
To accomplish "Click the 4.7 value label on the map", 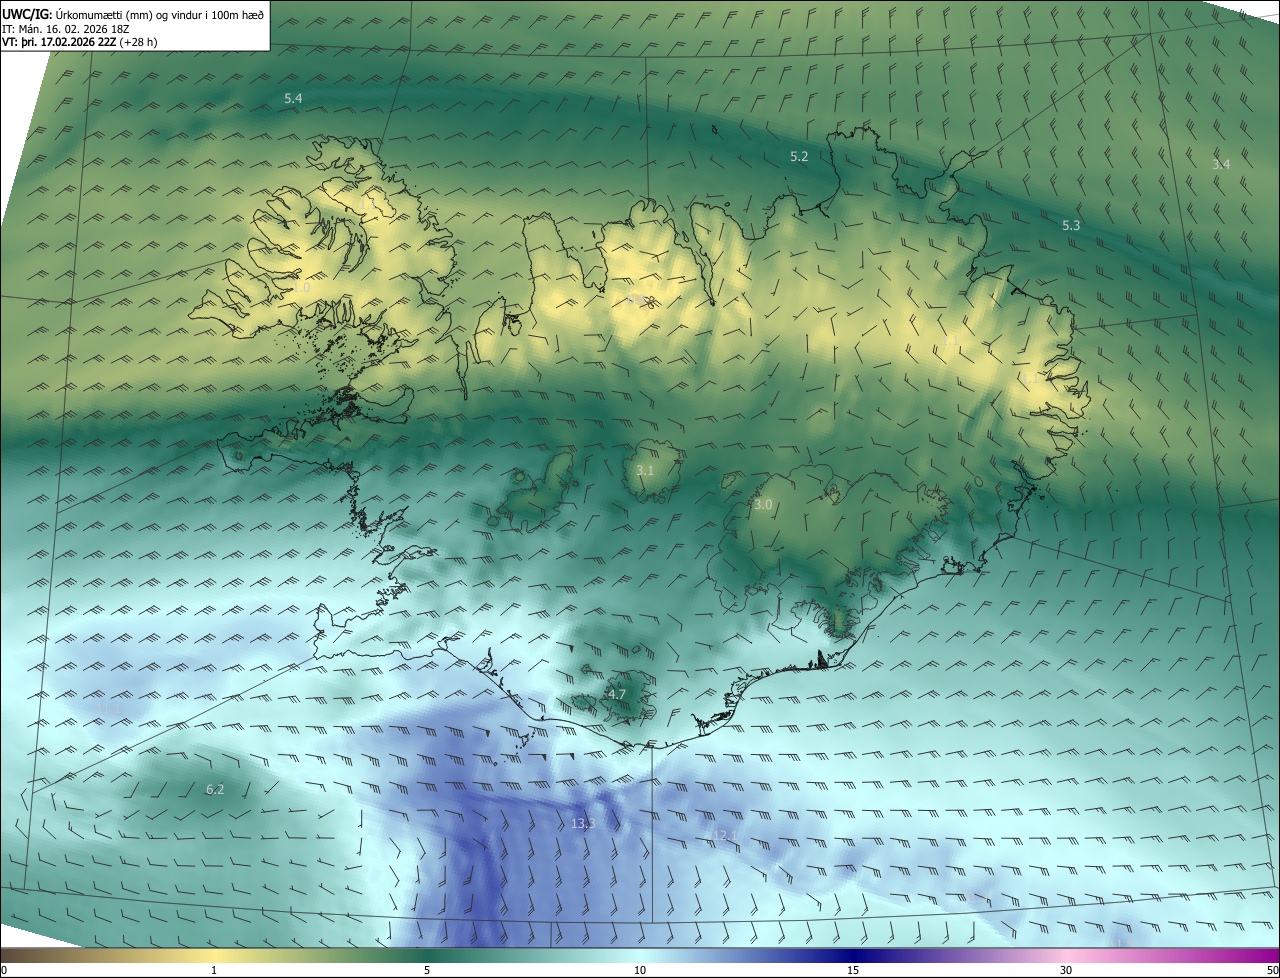I will click(617, 694).
